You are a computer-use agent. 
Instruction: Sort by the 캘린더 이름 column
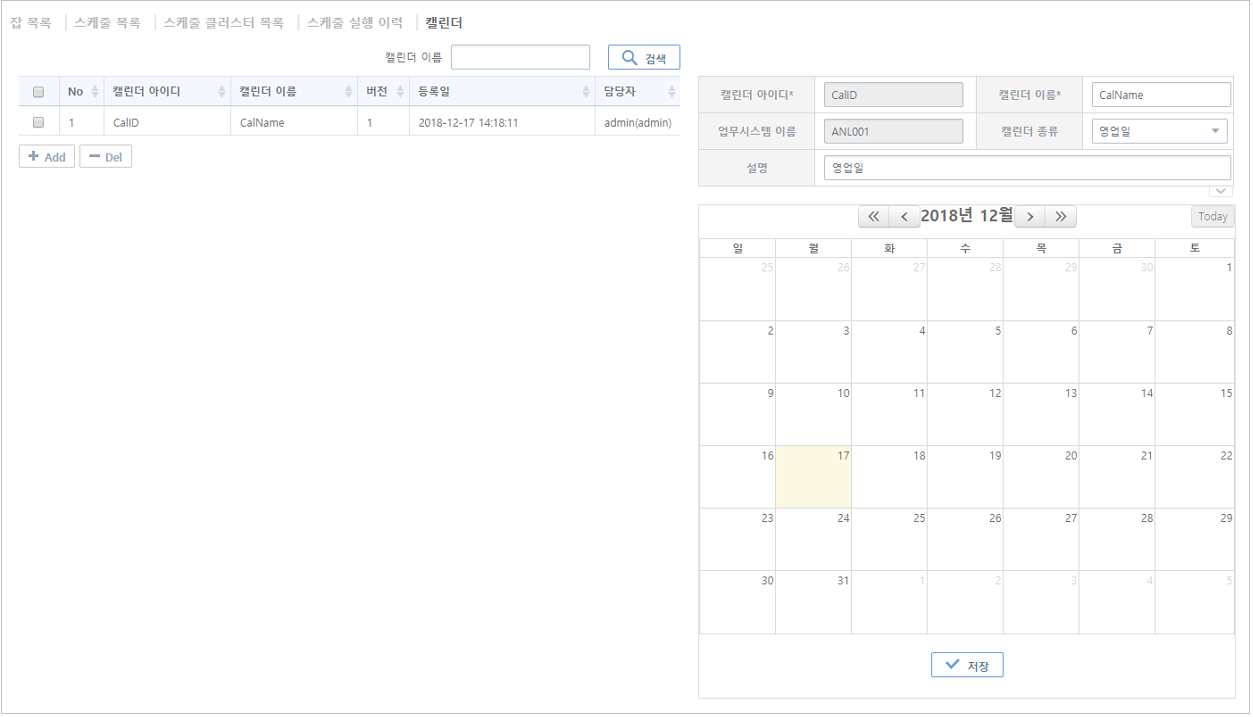tap(294, 92)
